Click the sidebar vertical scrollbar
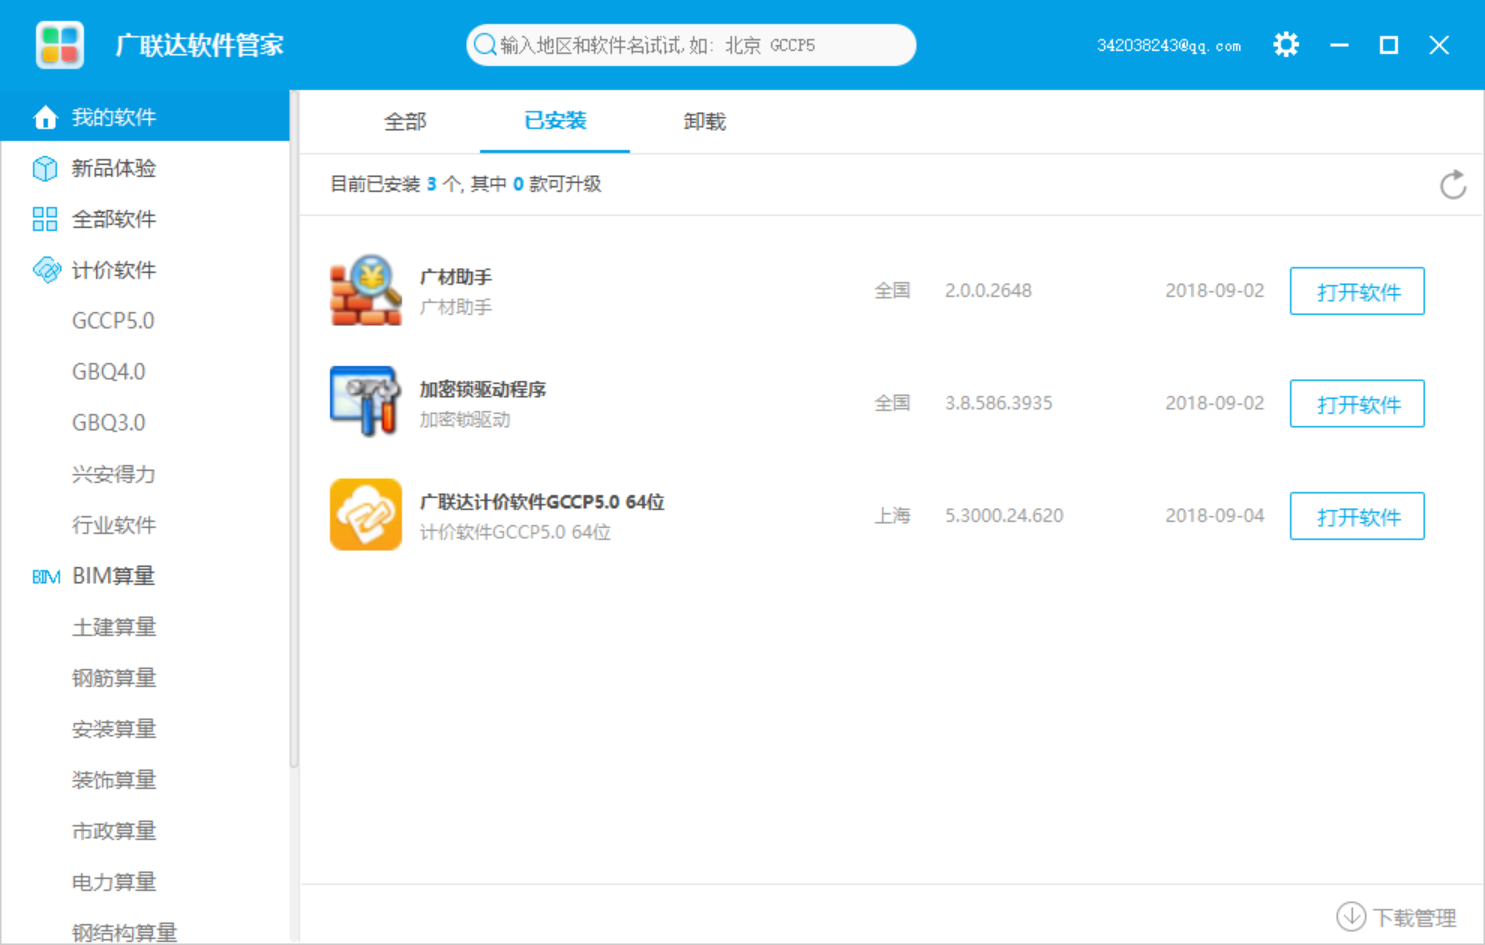Screen dimensions: 1485x945 (x=294, y=430)
